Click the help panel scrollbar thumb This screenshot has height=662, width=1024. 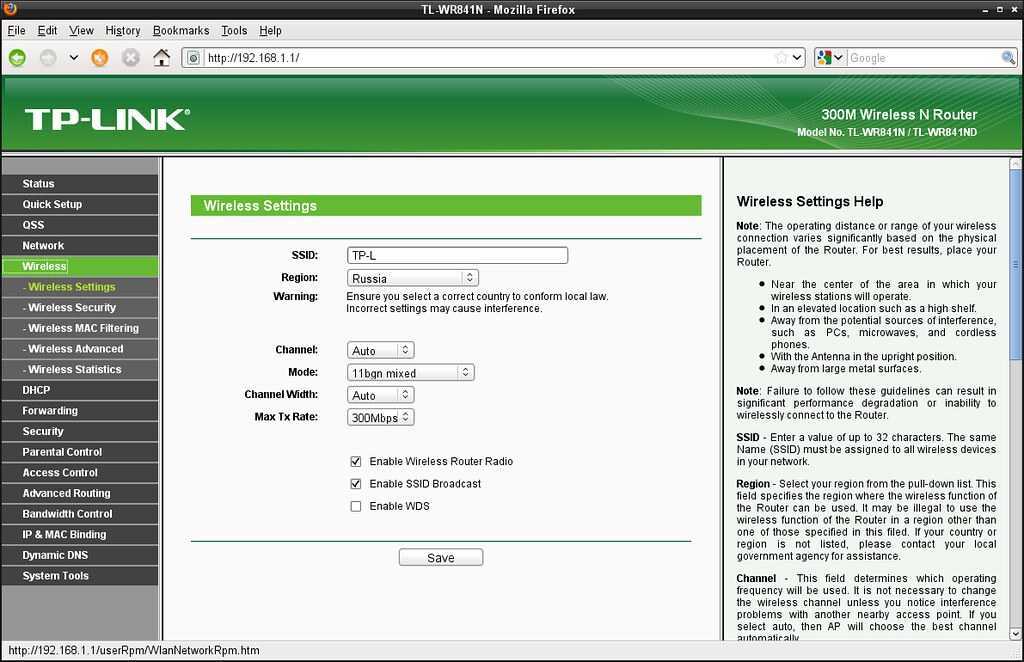(x=1016, y=264)
